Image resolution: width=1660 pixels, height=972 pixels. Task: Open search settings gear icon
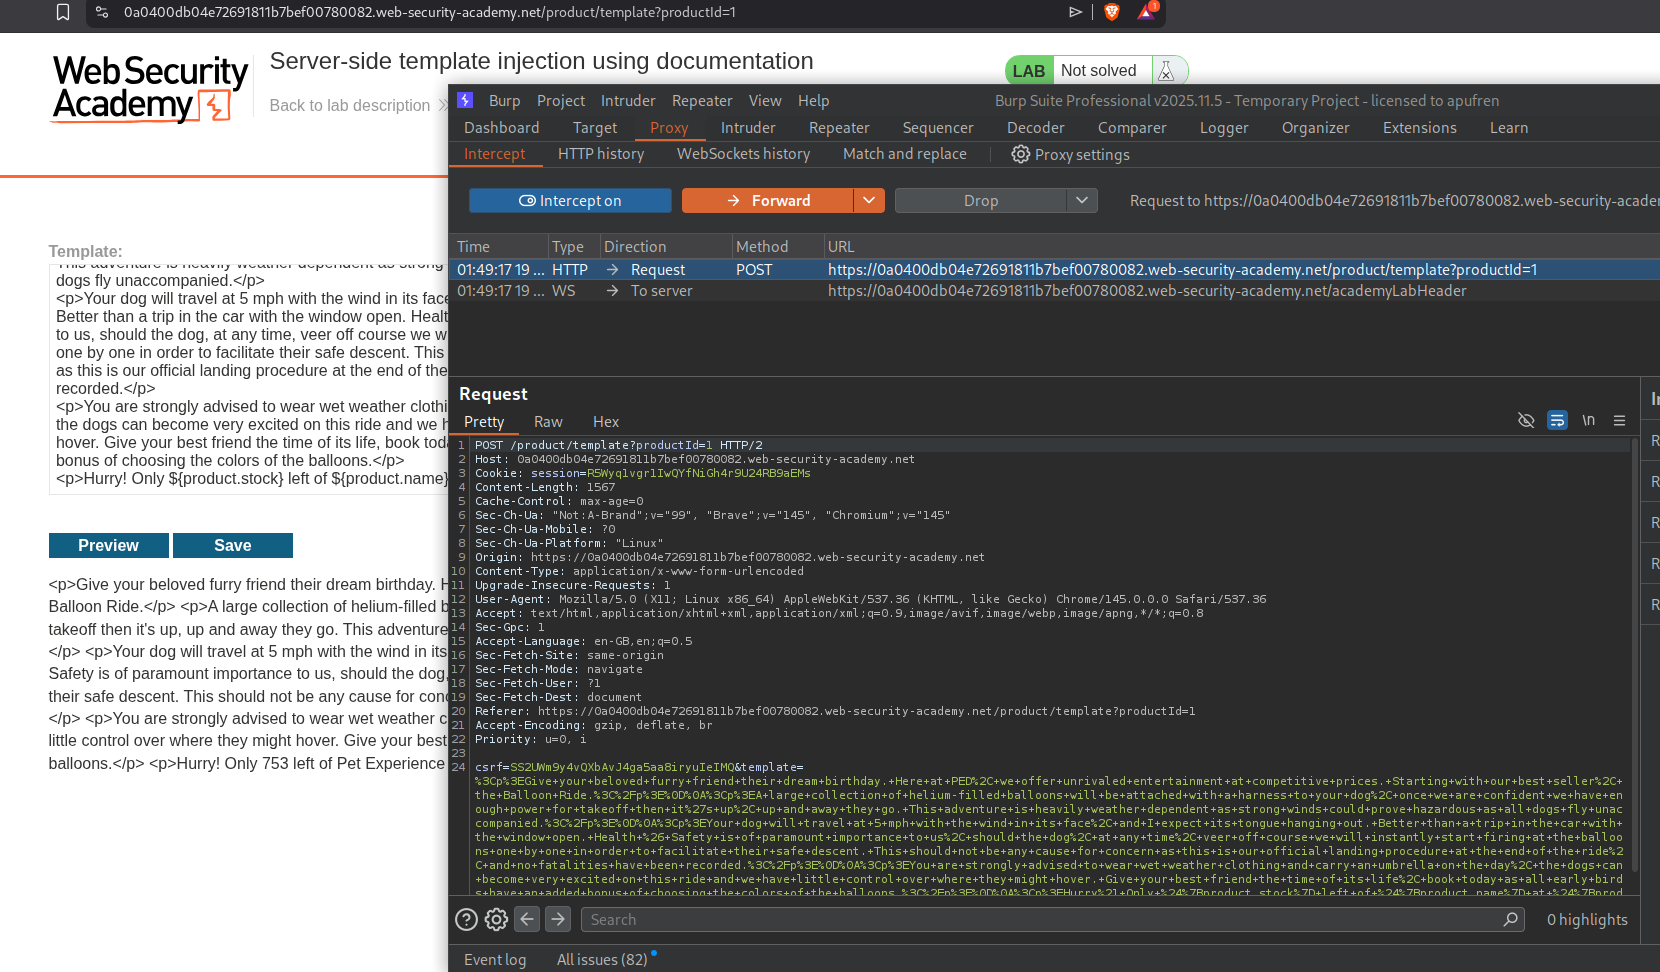click(x=496, y=920)
